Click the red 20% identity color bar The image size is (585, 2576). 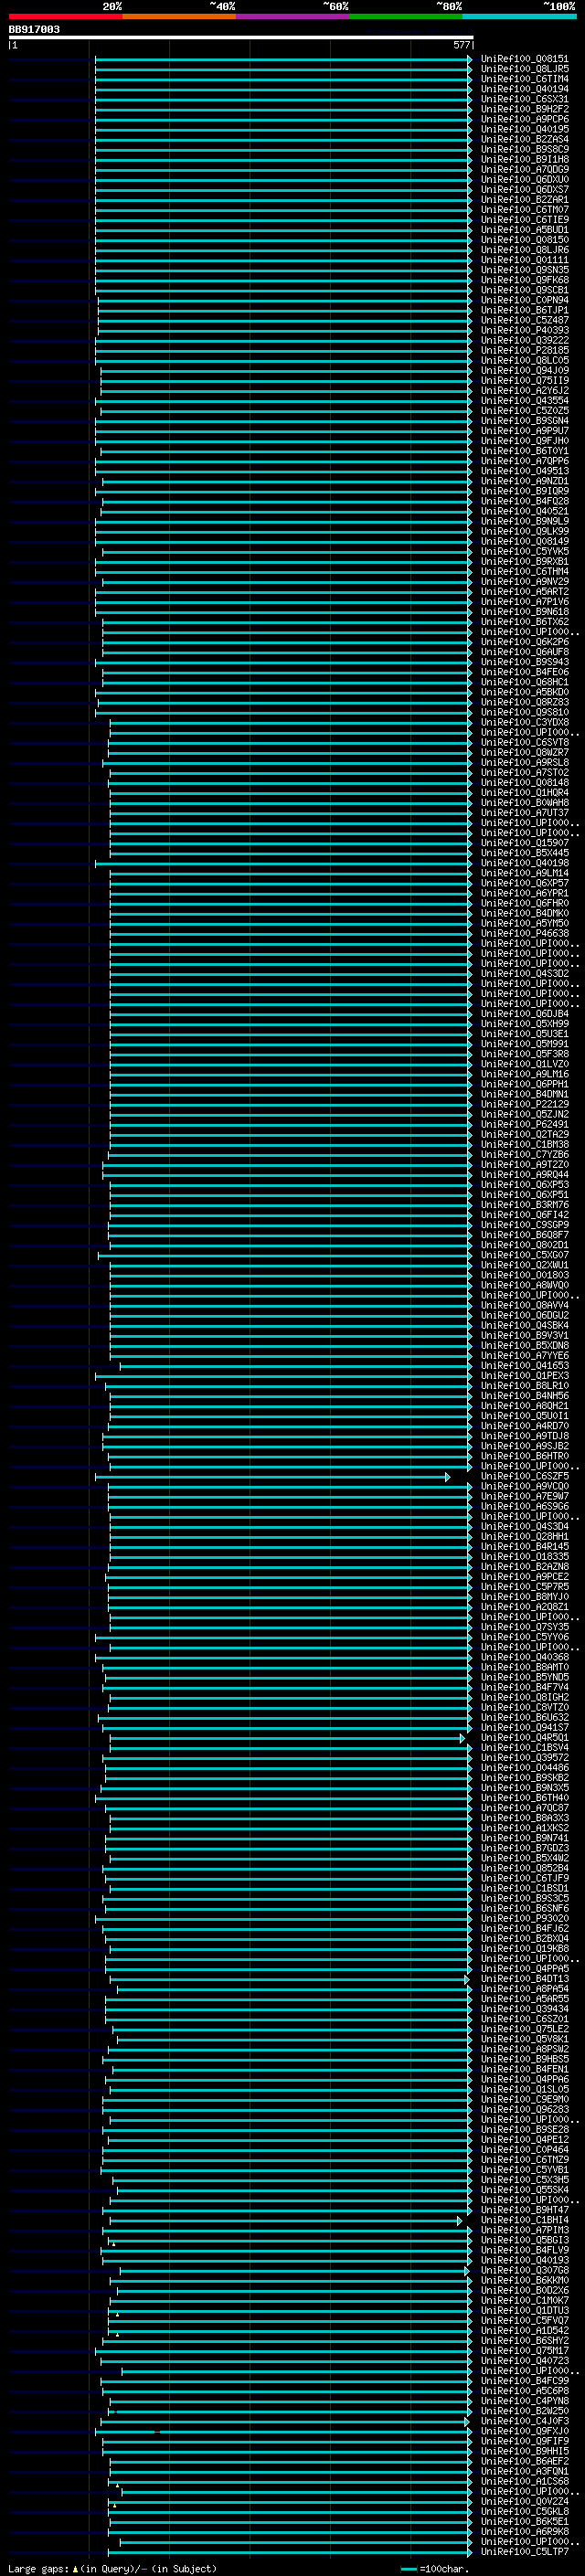pos(65,16)
